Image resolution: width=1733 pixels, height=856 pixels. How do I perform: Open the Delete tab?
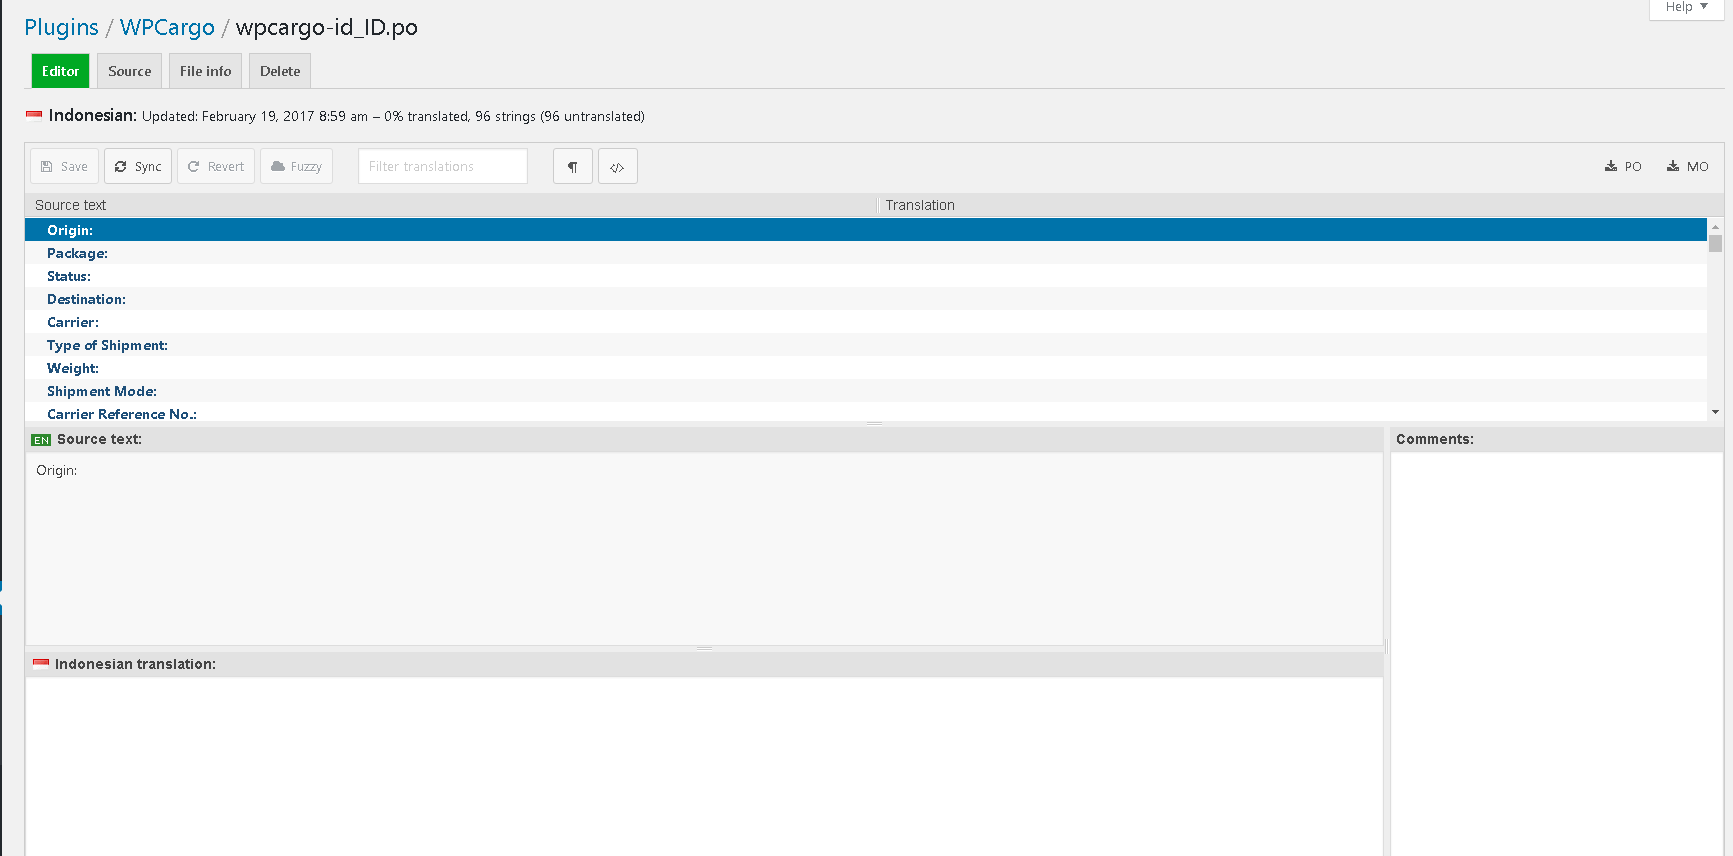coord(280,71)
